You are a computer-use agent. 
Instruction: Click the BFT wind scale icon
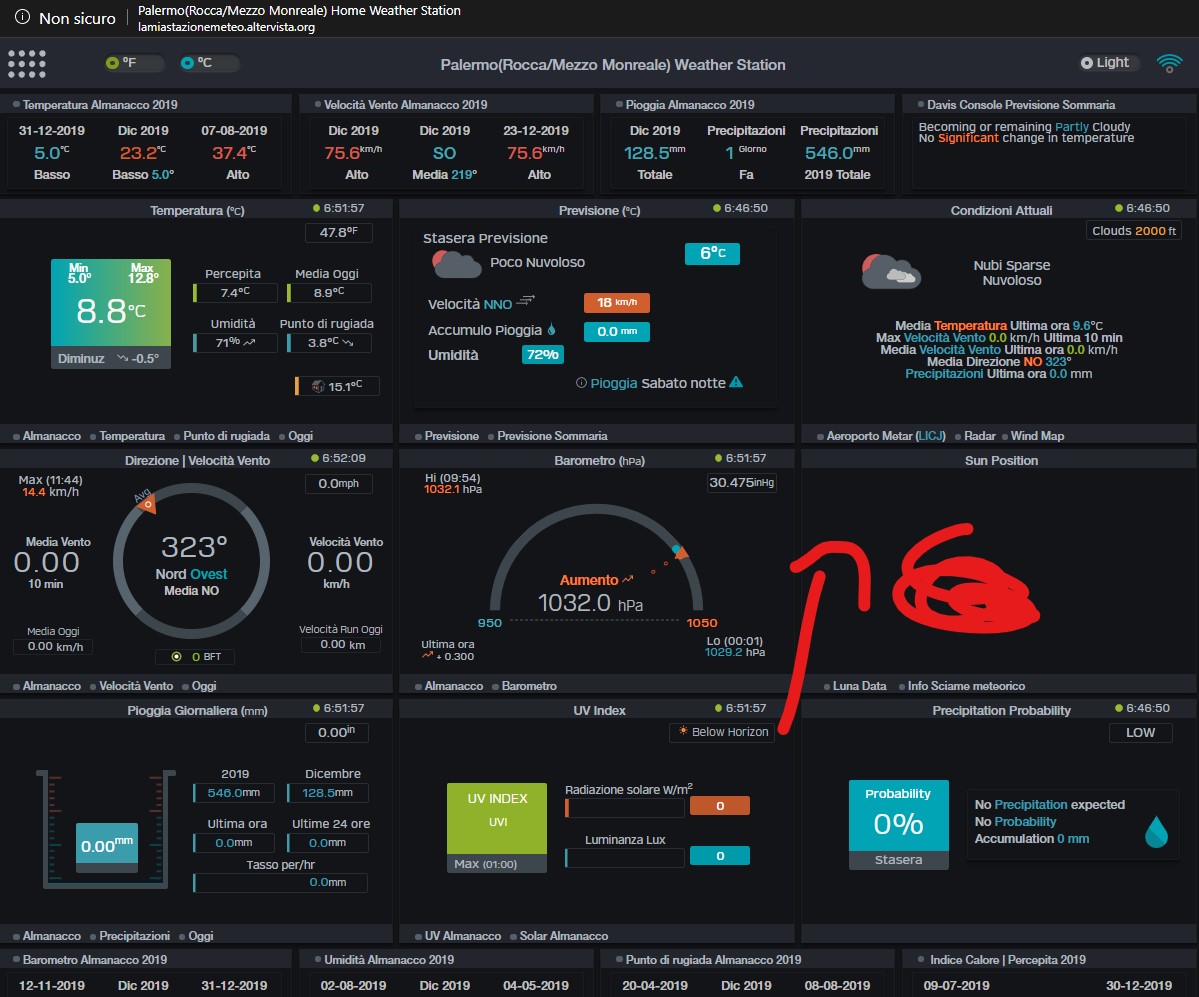(x=177, y=657)
